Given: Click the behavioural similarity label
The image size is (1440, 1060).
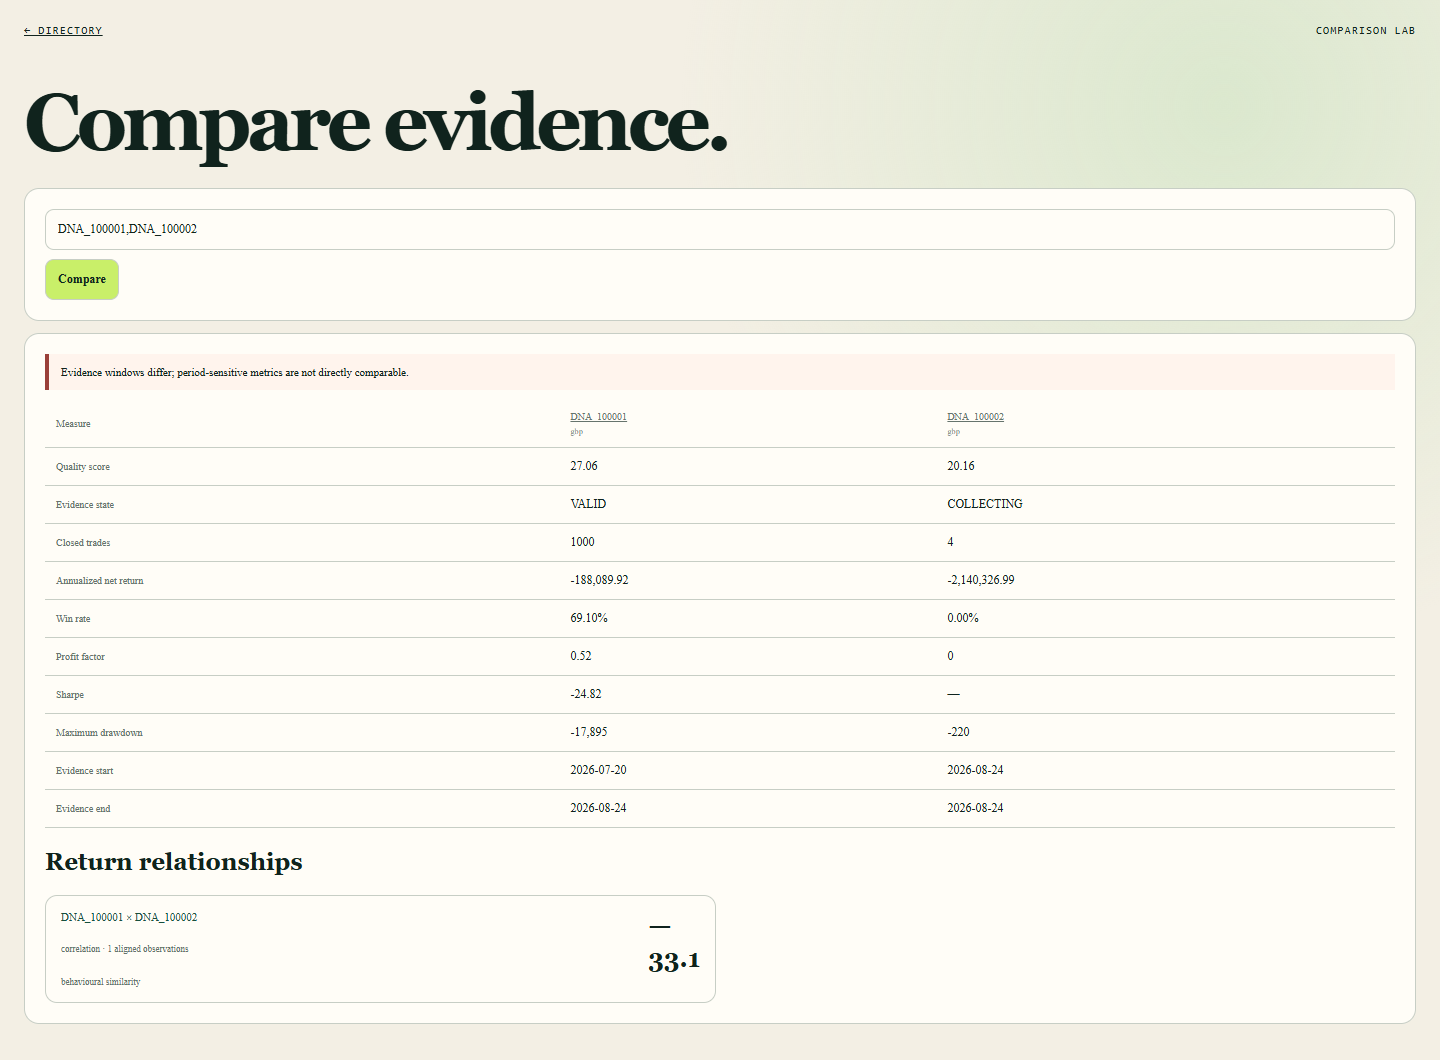Looking at the screenshot, I should [101, 982].
